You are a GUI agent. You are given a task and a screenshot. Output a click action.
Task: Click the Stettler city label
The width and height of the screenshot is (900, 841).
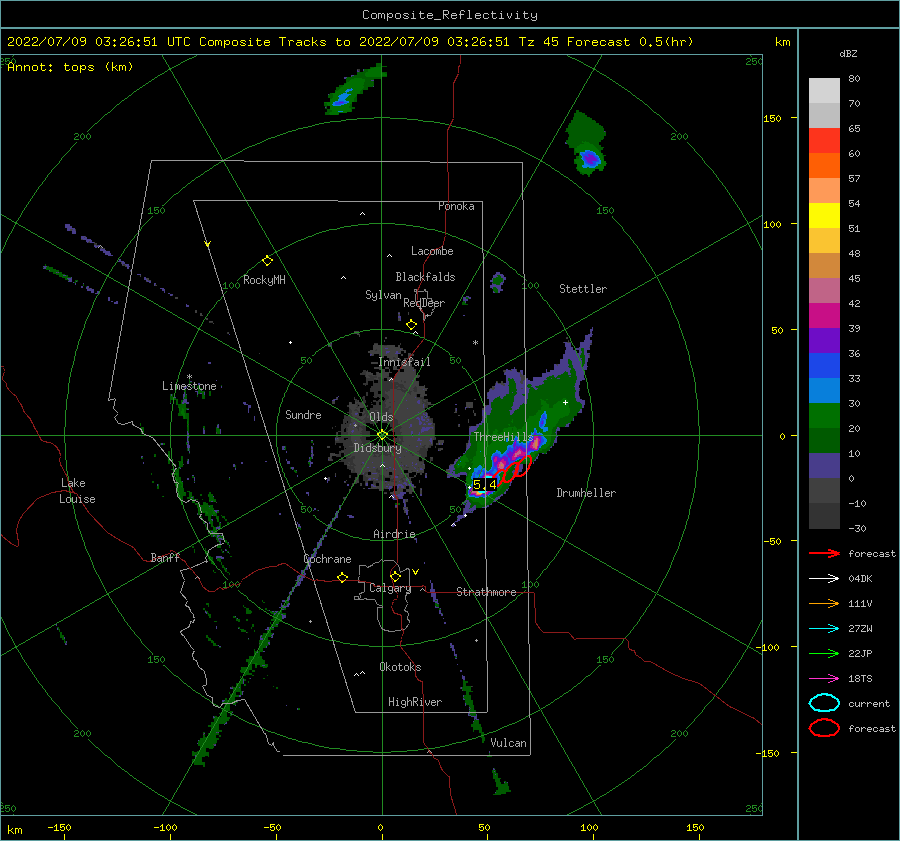[583, 289]
